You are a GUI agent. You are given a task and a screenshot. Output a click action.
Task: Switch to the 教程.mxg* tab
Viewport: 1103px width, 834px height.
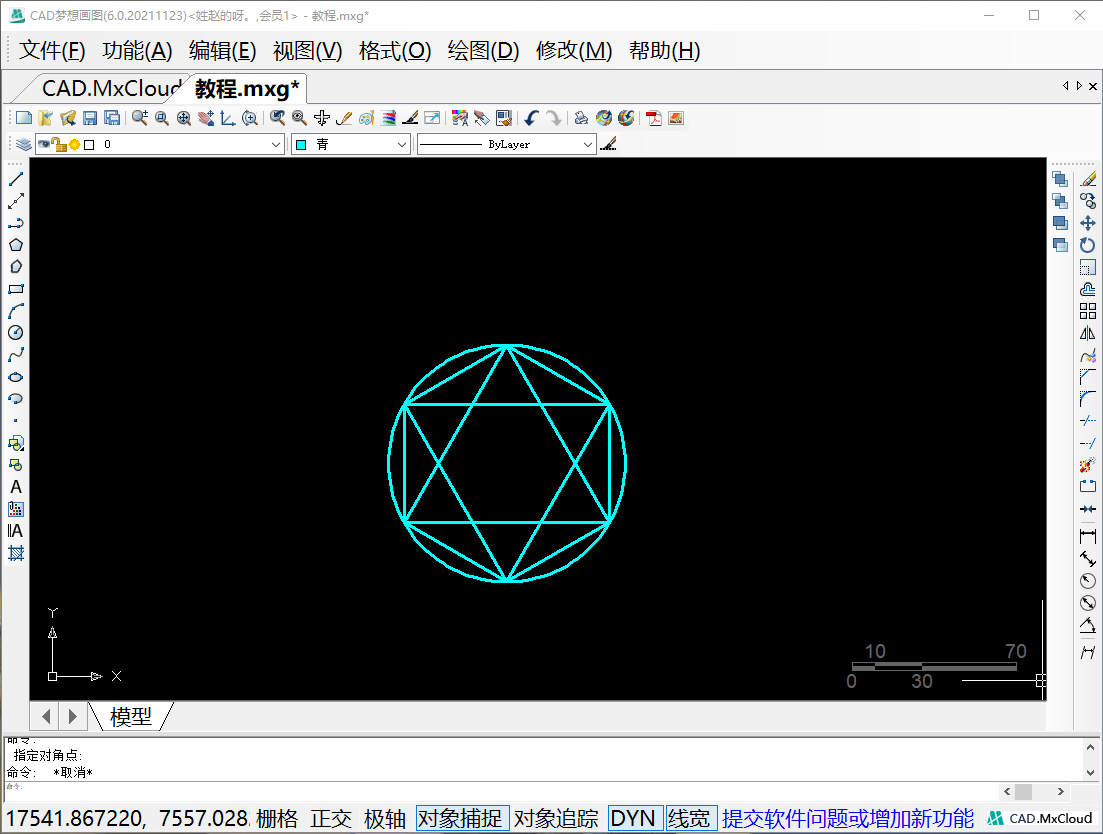[x=247, y=89]
